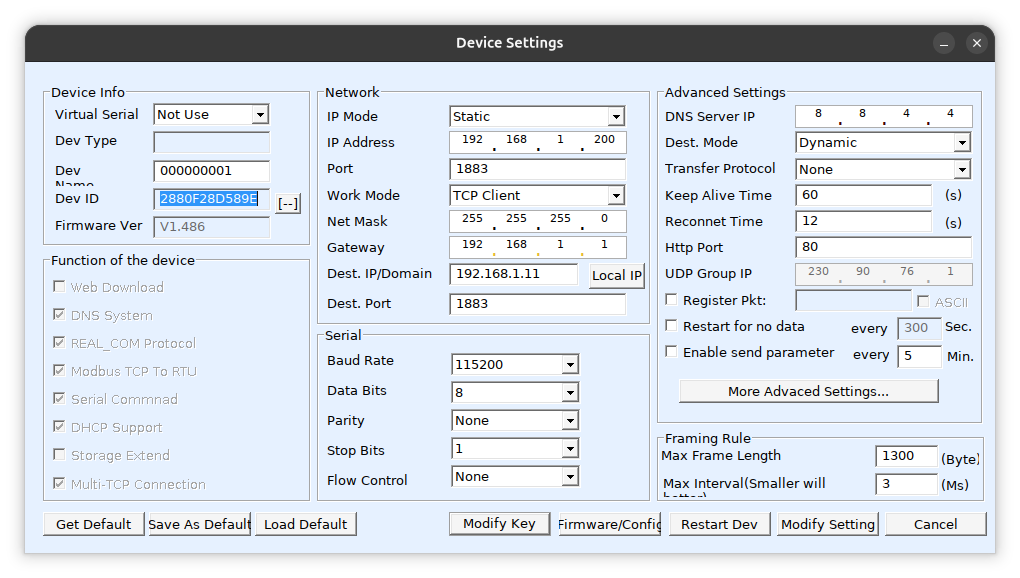Click the Max Interval field

click(x=906, y=484)
